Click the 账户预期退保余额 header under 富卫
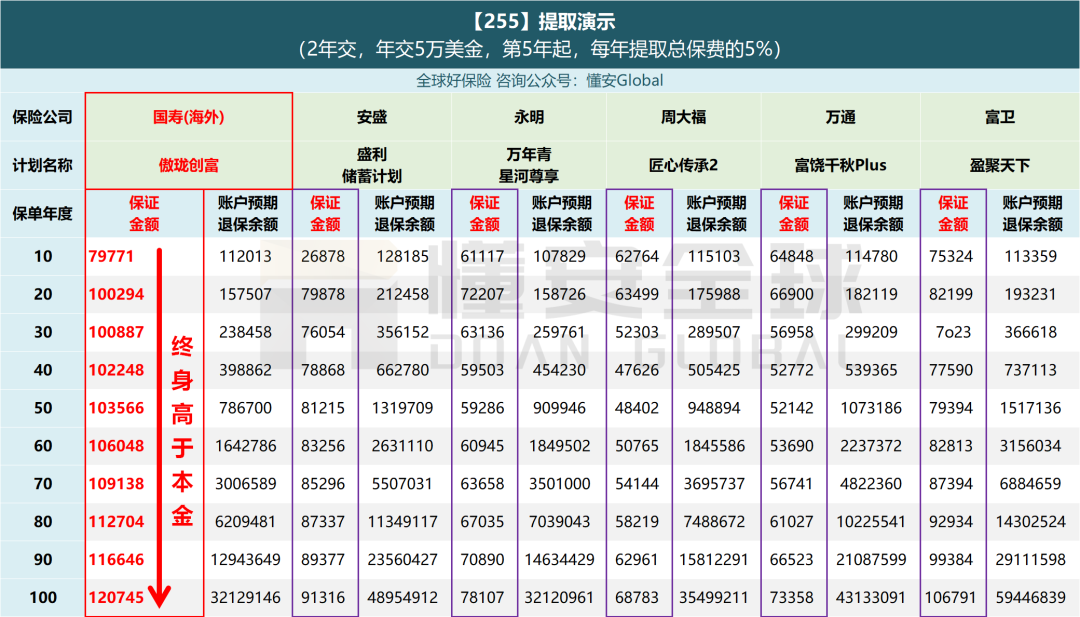 [1032, 213]
